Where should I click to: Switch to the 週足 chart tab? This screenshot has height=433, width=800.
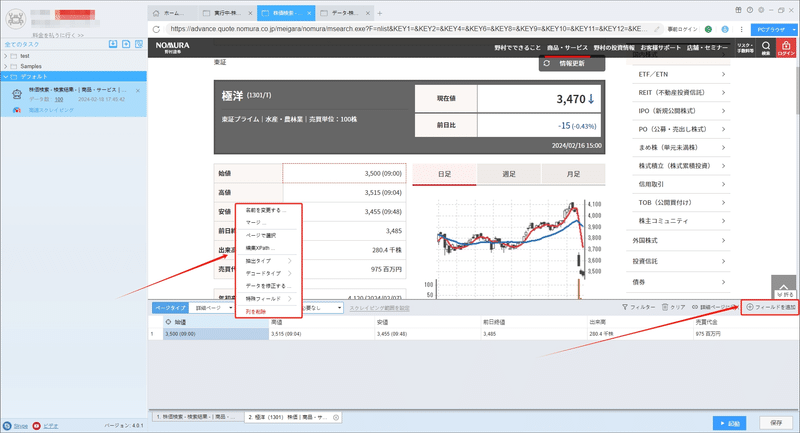click(x=509, y=174)
